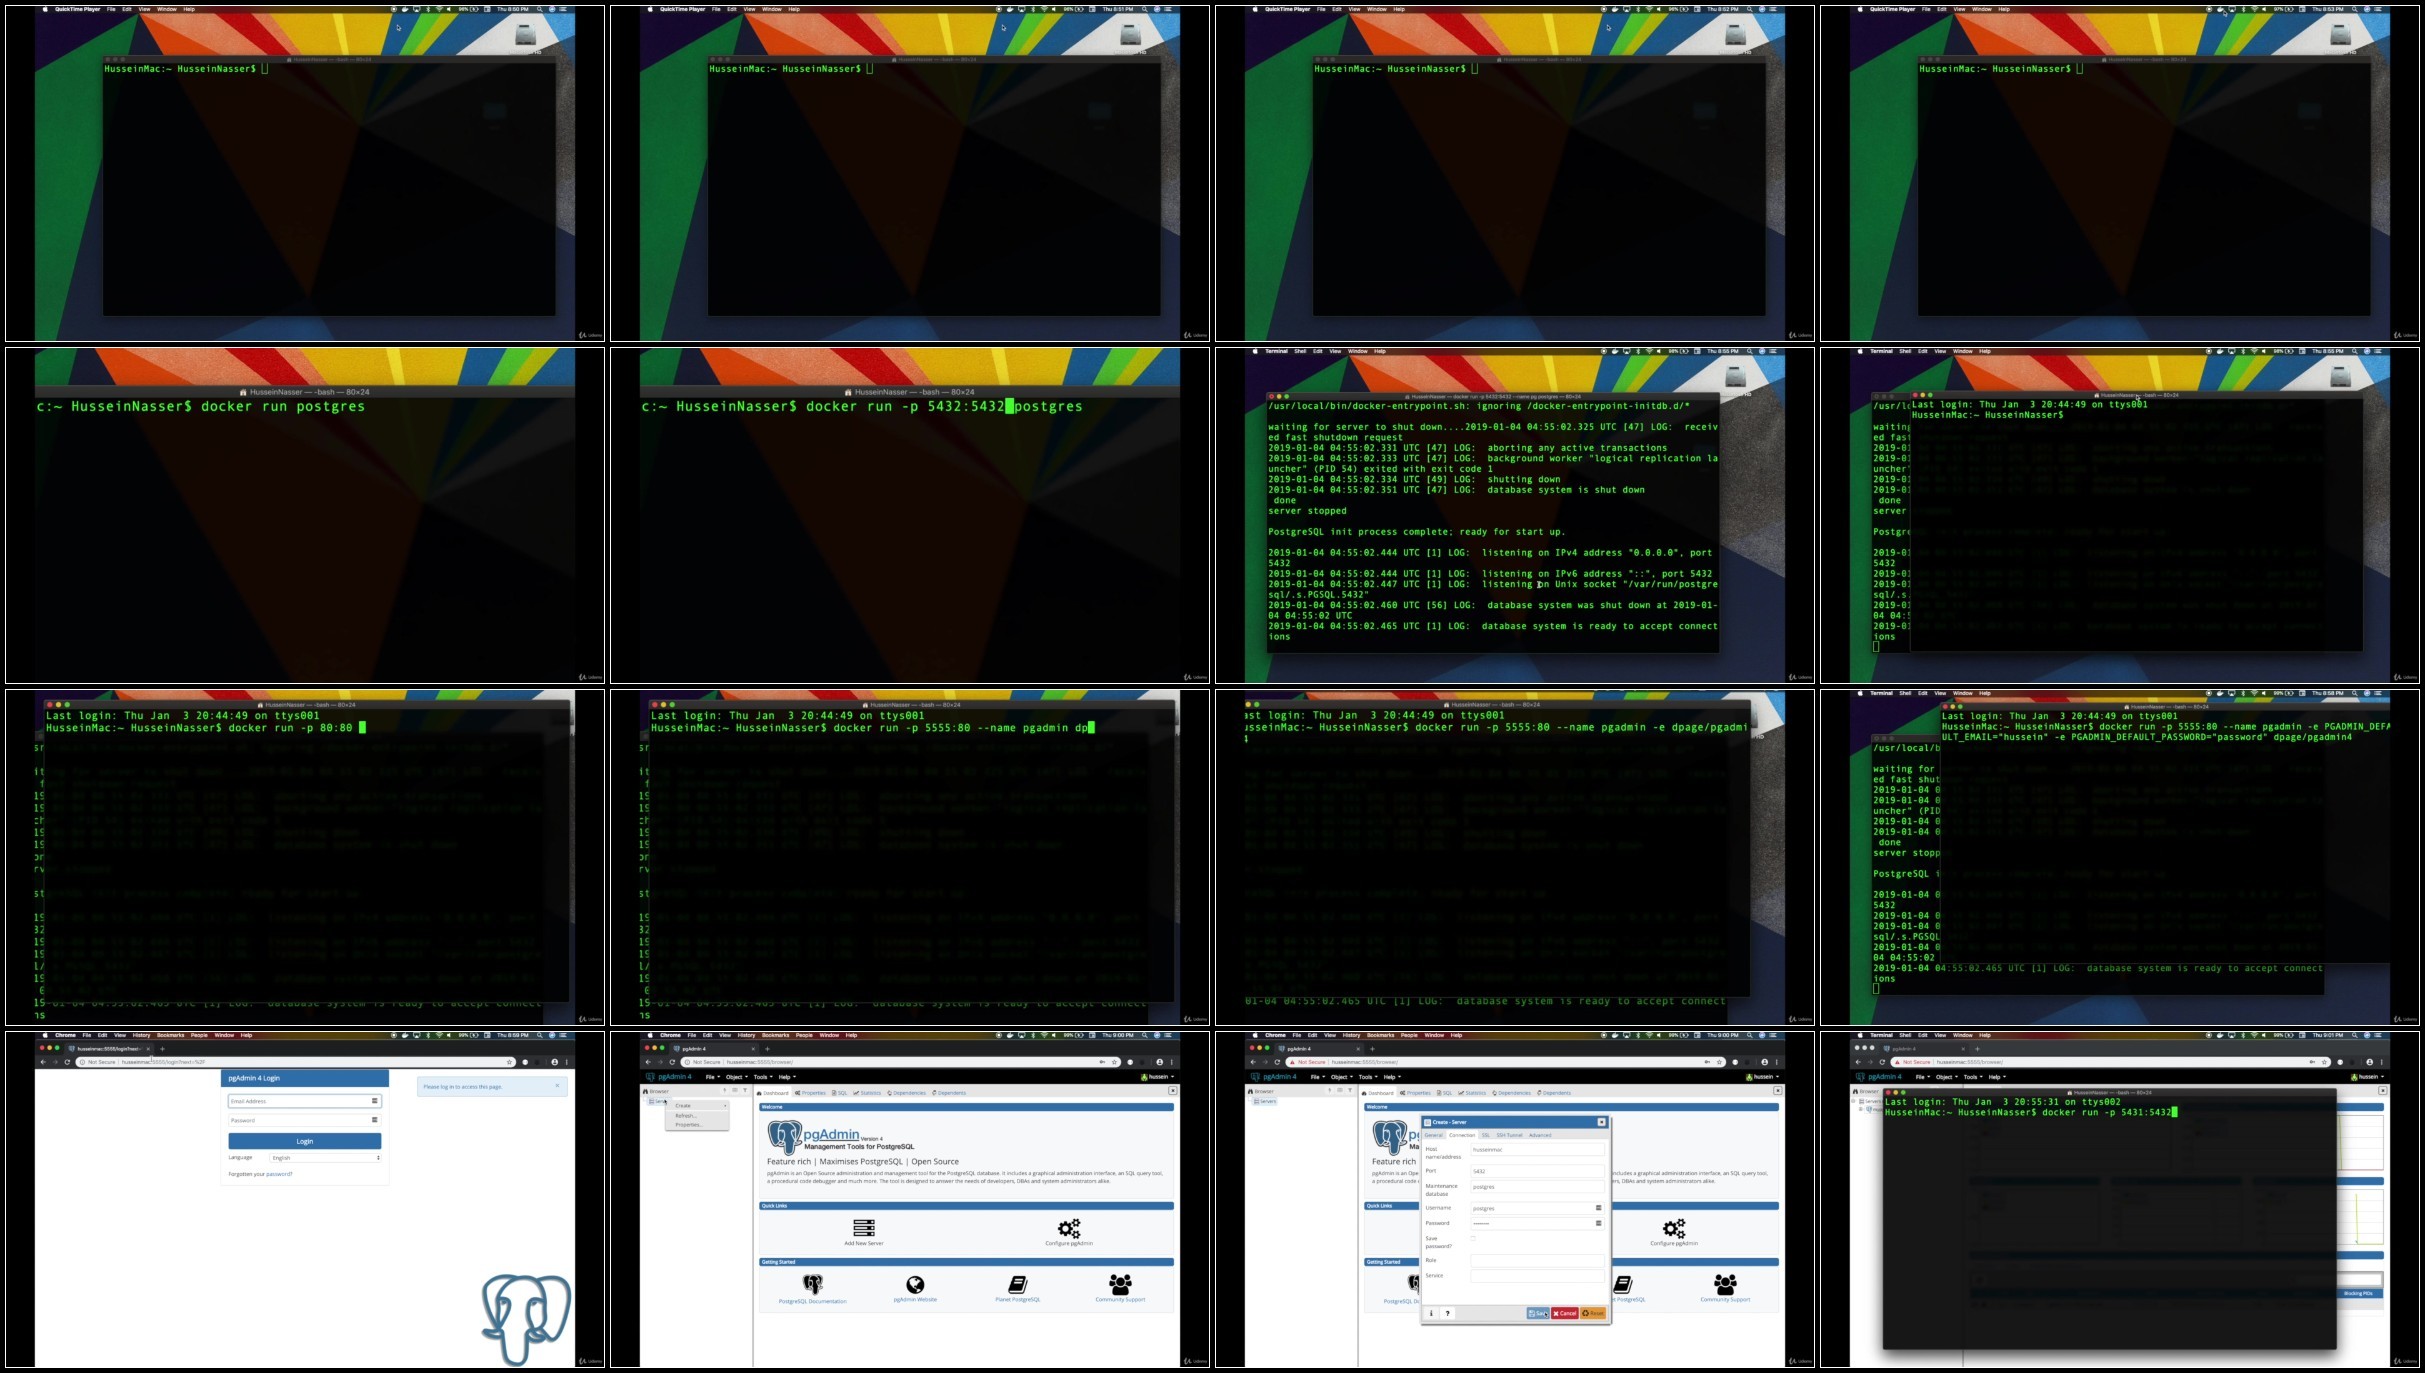Dismiss the 'Please log in' notification

coord(557,1085)
